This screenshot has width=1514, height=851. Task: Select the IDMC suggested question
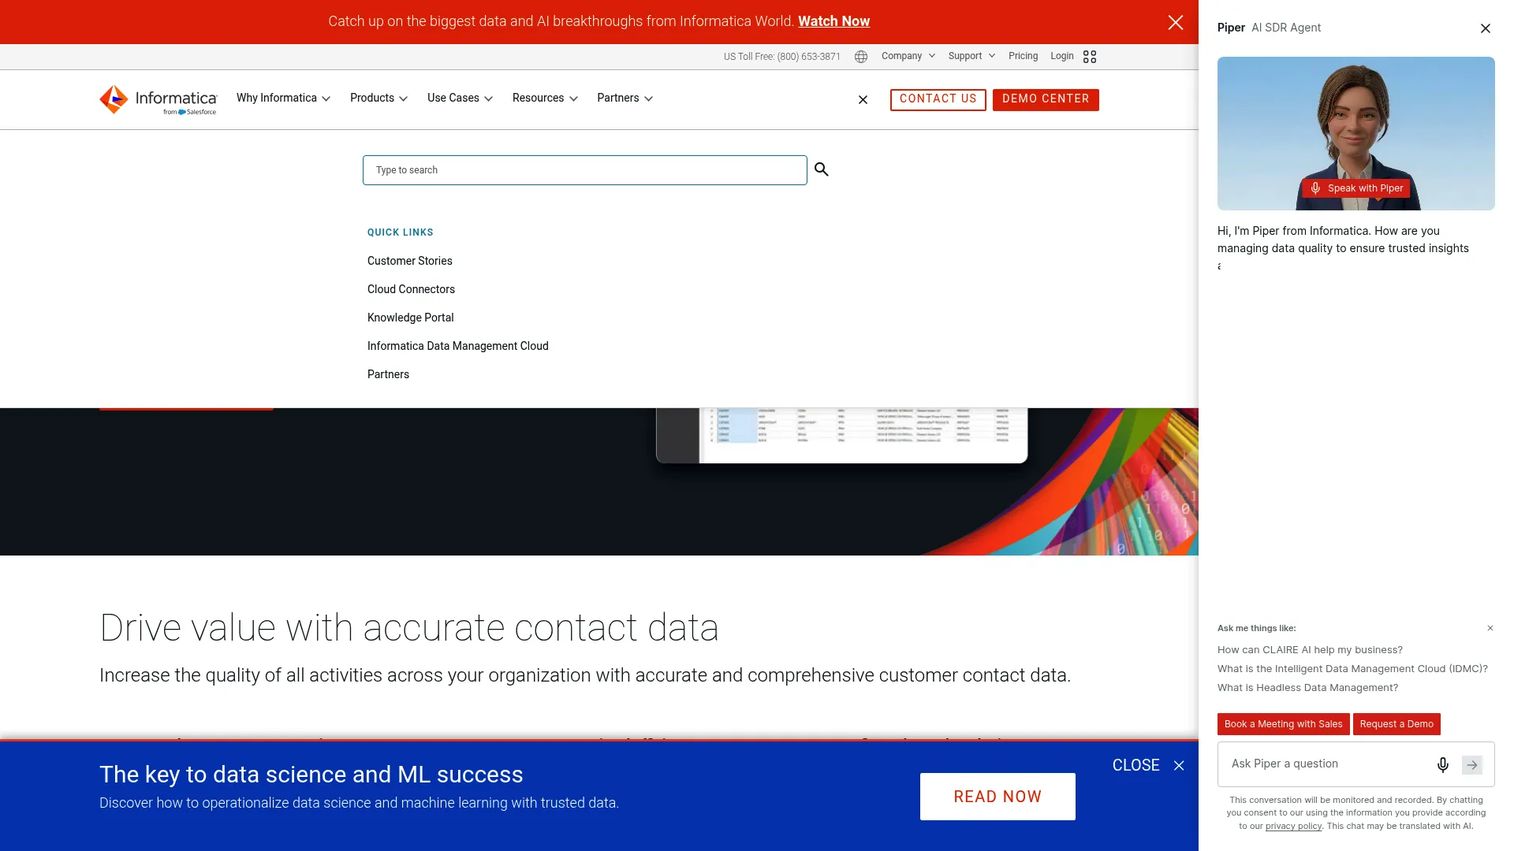pyautogui.click(x=1352, y=669)
